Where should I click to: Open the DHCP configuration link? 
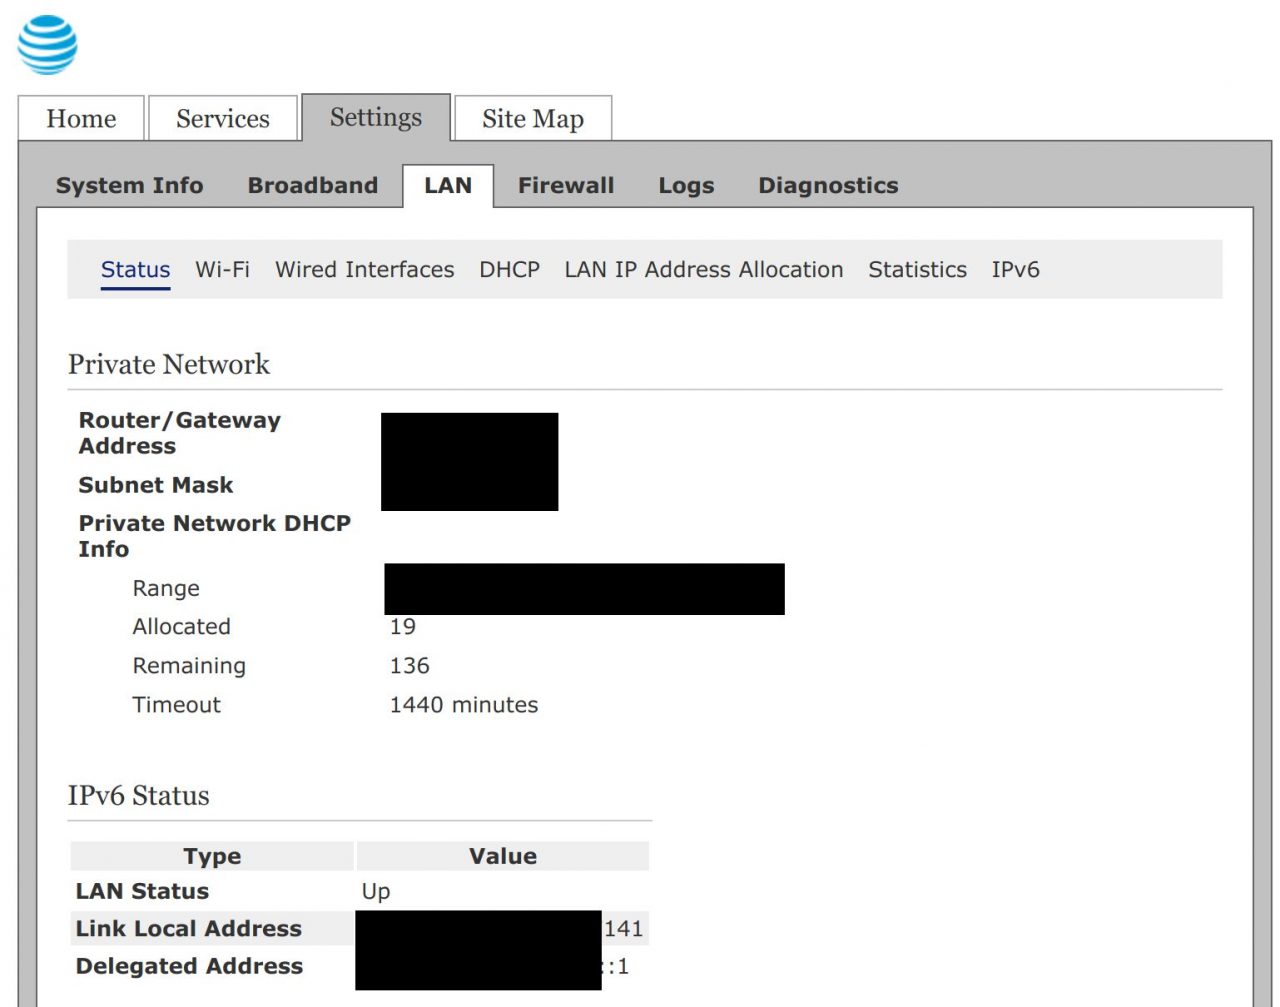[x=509, y=269]
